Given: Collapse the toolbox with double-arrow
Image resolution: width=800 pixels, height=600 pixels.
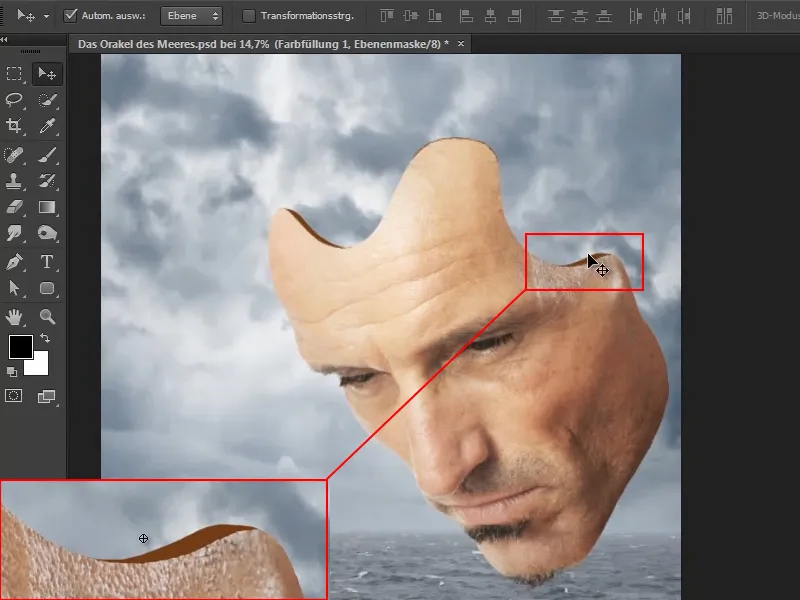Looking at the screenshot, I should (x=4, y=39).
